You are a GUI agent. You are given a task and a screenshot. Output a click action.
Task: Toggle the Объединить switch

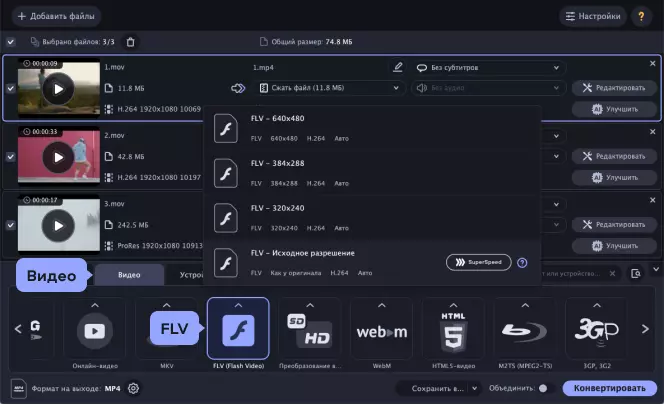point(547,388)
